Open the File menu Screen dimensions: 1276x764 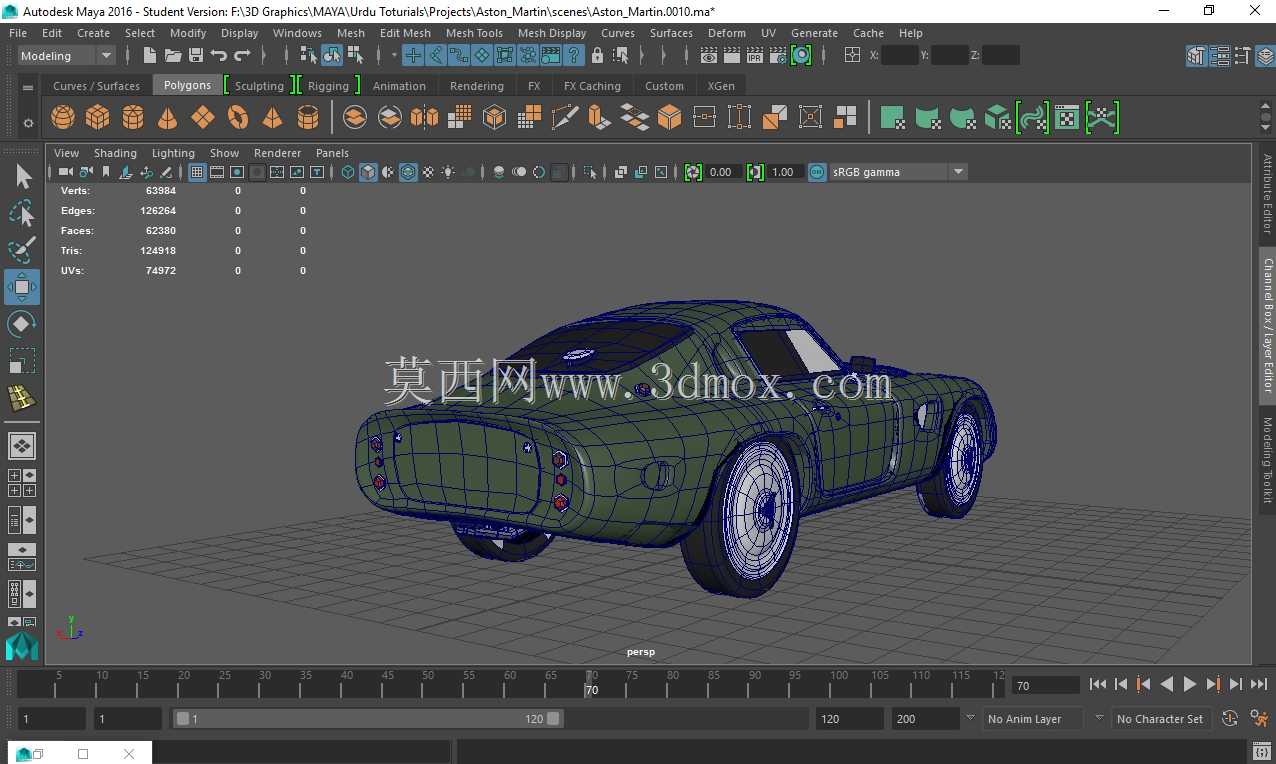(18, 33)
